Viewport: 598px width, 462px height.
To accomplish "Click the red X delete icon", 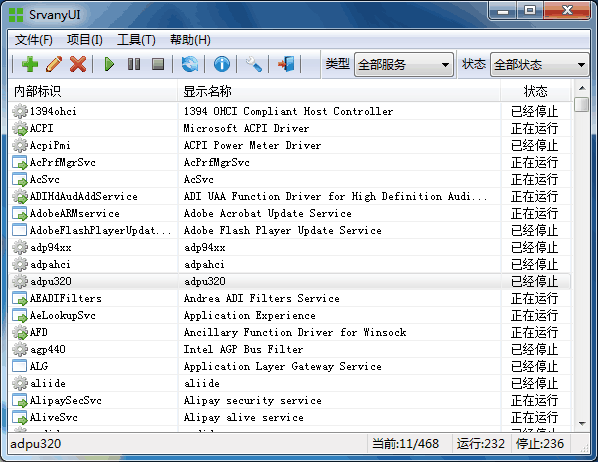I will point(78,64).
